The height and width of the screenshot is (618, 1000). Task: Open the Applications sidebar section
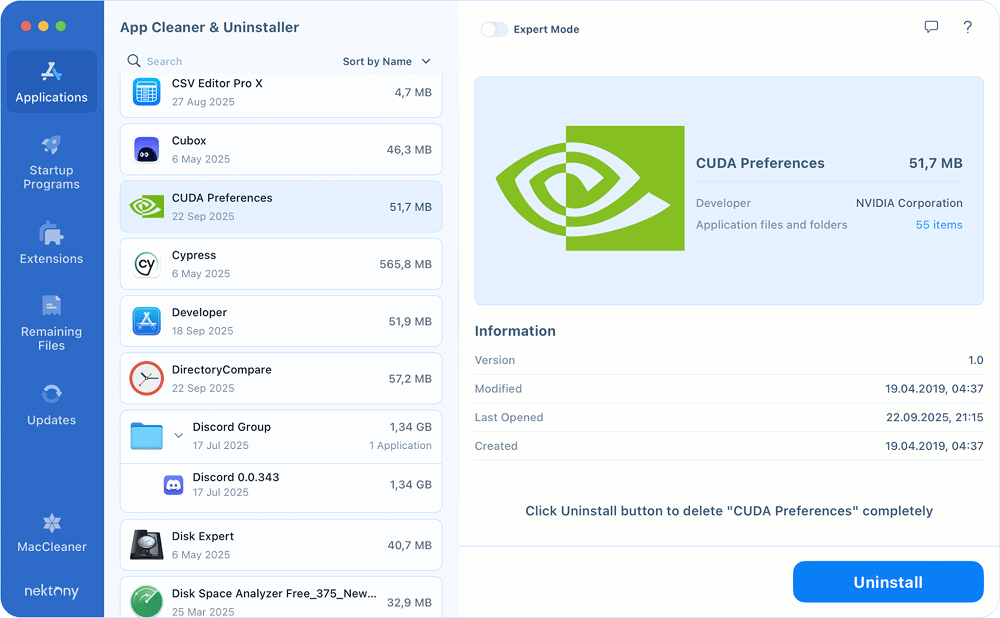coord(52,82)
